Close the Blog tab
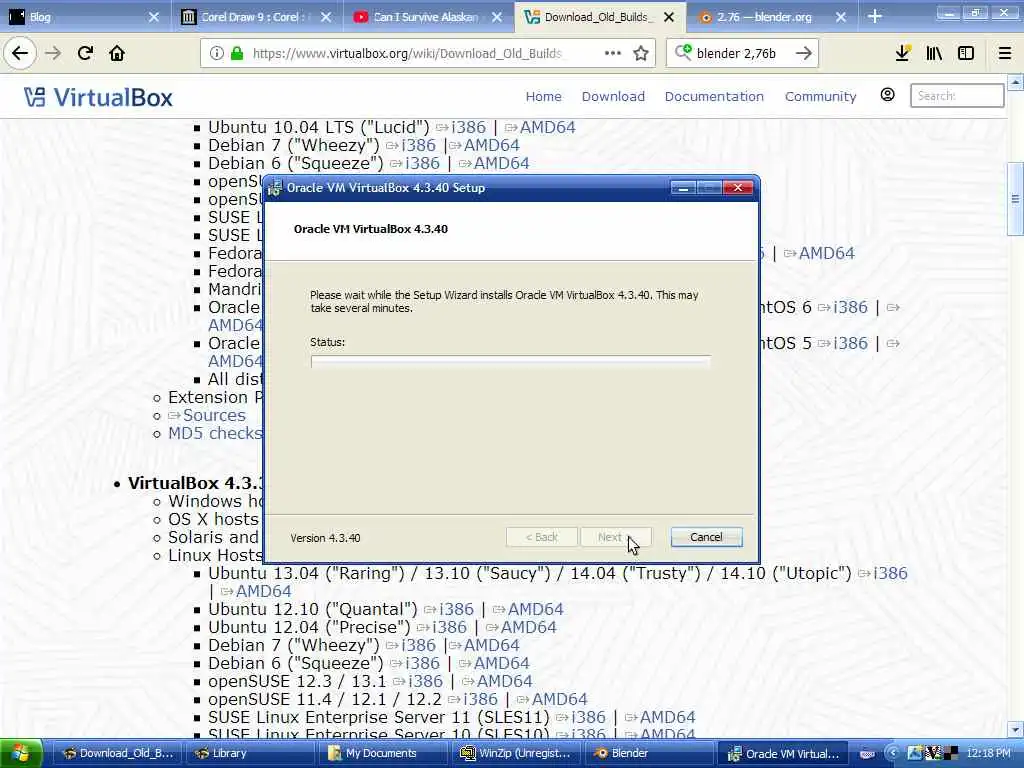Viewport: 1024px width, 768px height. tap(153, 18)
